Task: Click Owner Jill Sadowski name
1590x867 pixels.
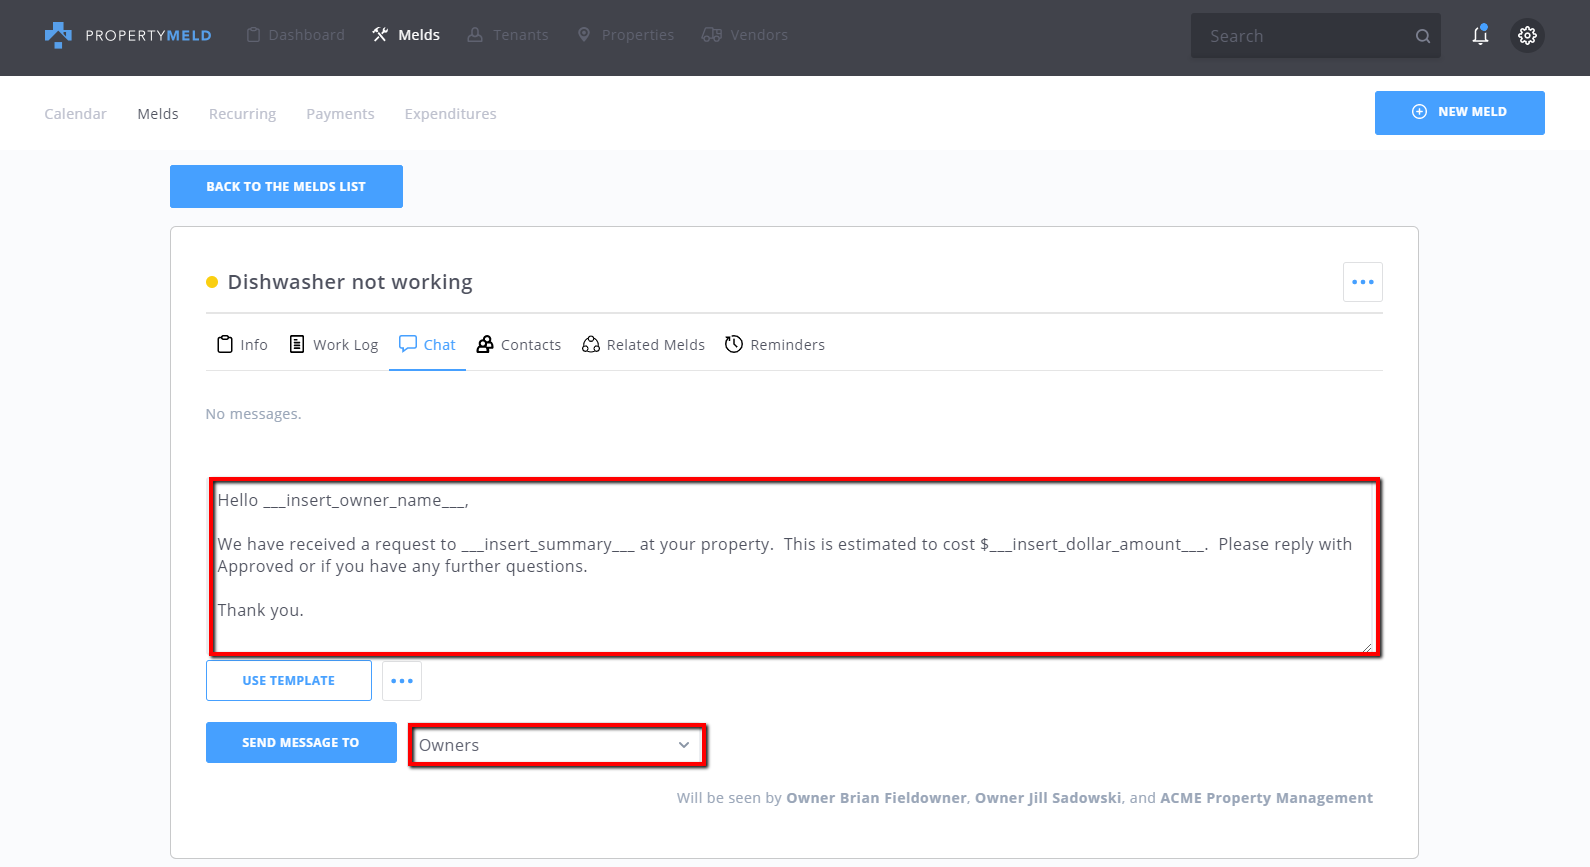Action: tap(1048, 798)
